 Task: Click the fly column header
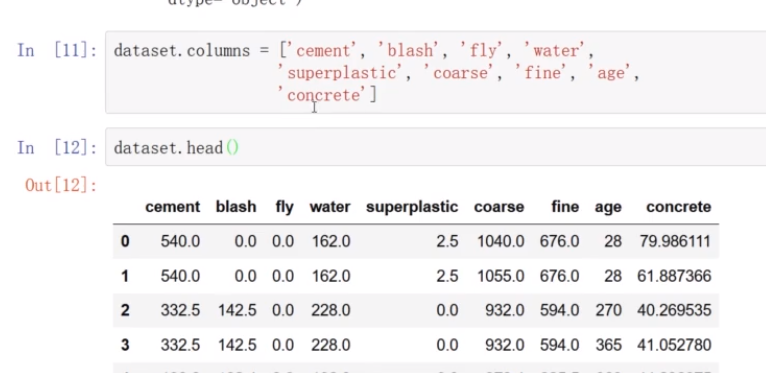(x=284, y=207)
